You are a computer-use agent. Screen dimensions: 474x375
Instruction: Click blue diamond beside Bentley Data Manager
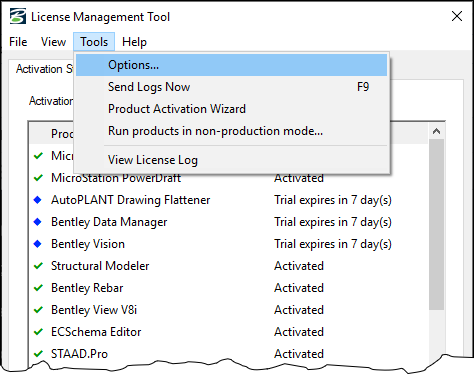click(x=38, y=222)
